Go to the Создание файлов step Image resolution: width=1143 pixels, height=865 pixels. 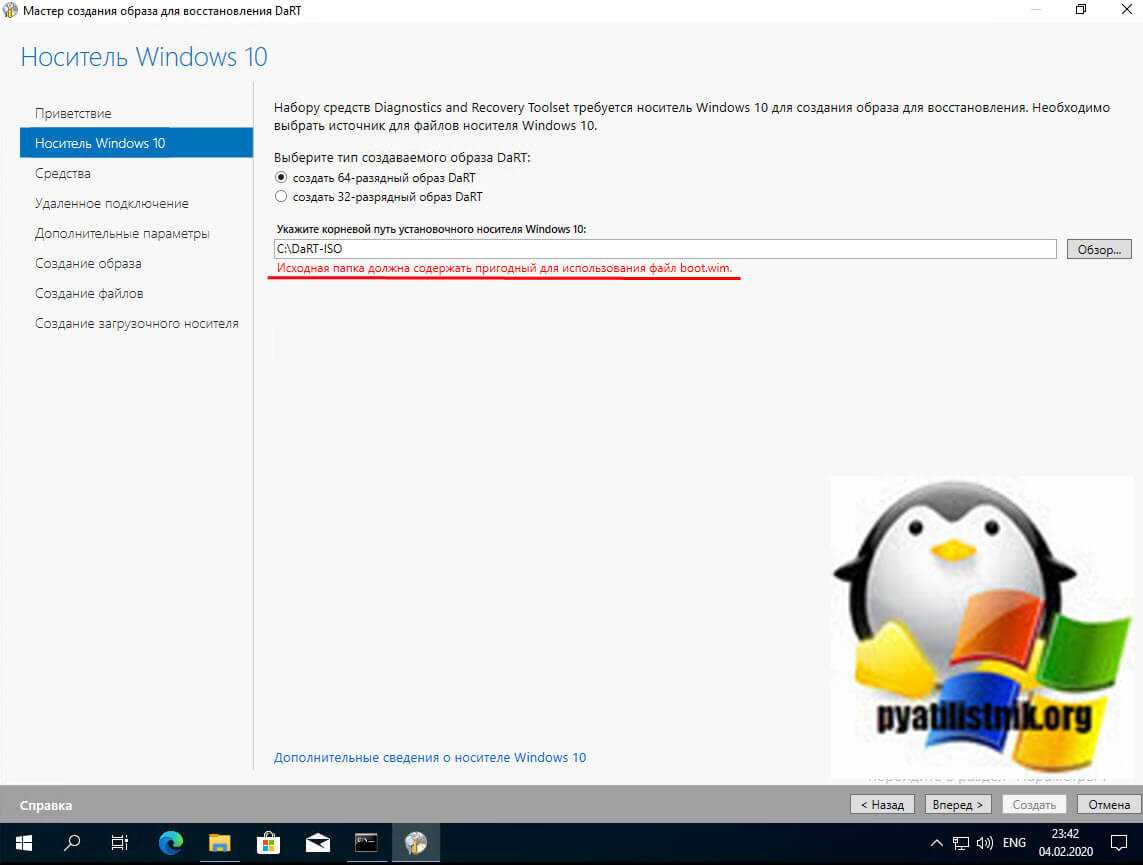pyautogui.click(x=89, y=293)
